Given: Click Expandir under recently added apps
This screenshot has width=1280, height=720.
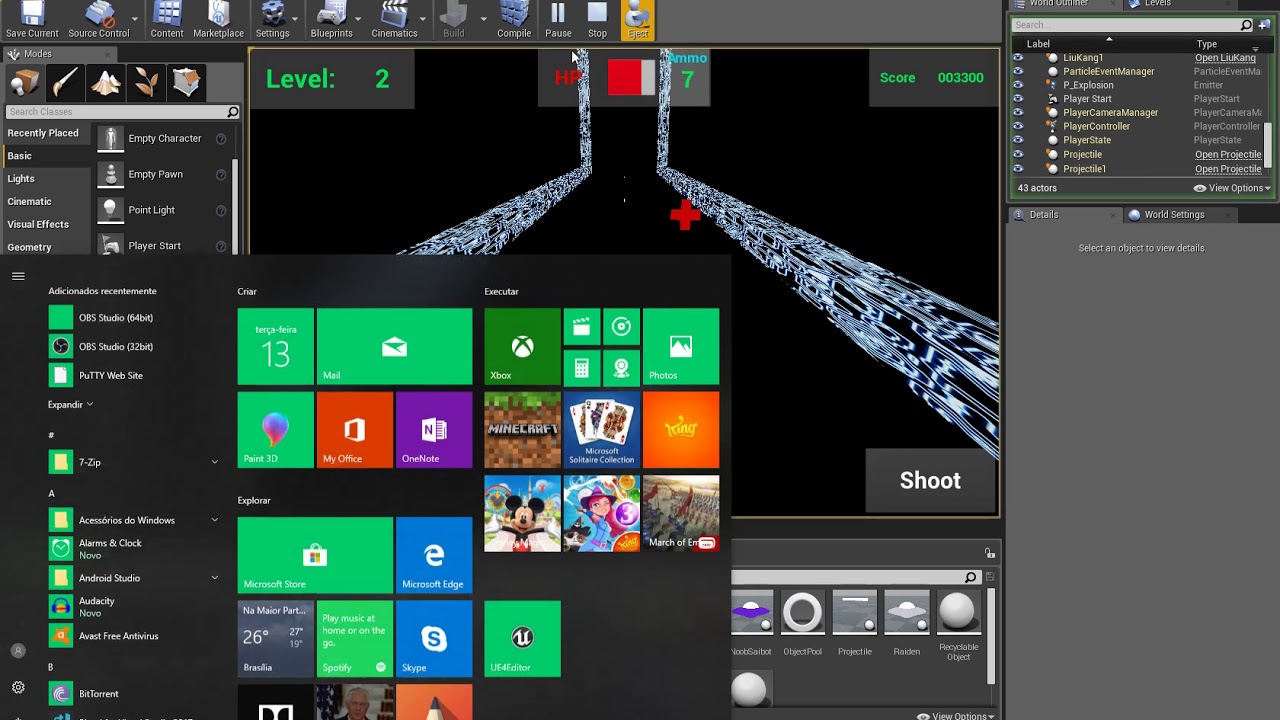Looking at the screenshot, I should coord(70,404).
